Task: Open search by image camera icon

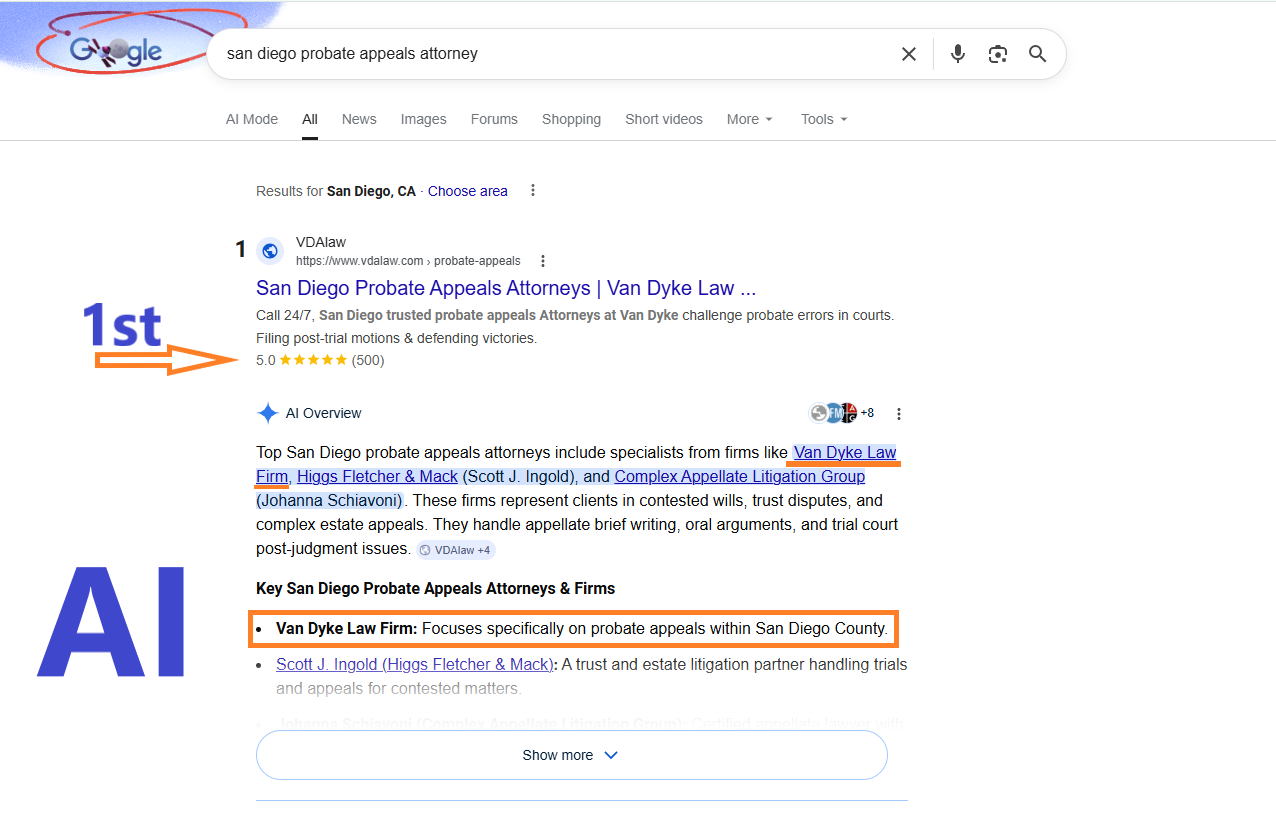Action: tap(997, 54)
